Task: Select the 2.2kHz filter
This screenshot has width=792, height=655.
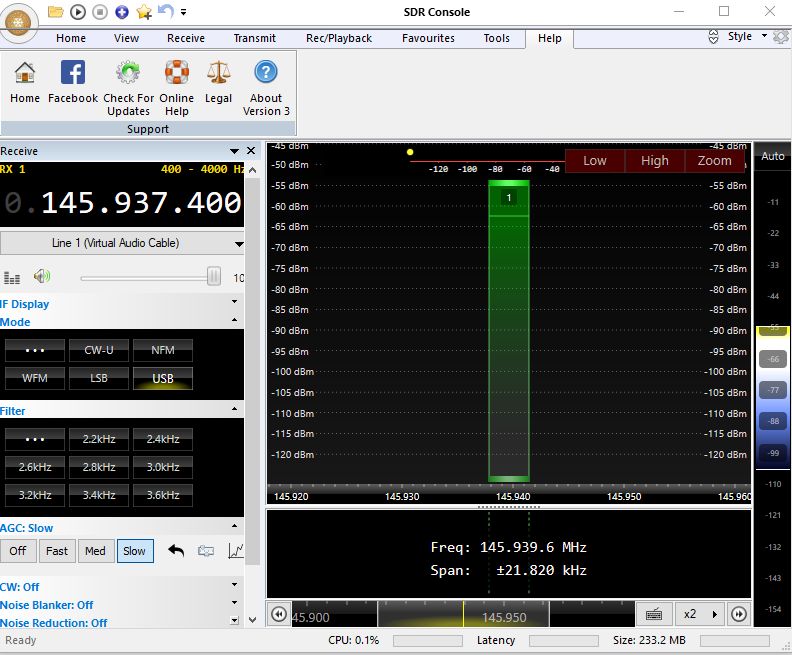Action: pos(99,439)
